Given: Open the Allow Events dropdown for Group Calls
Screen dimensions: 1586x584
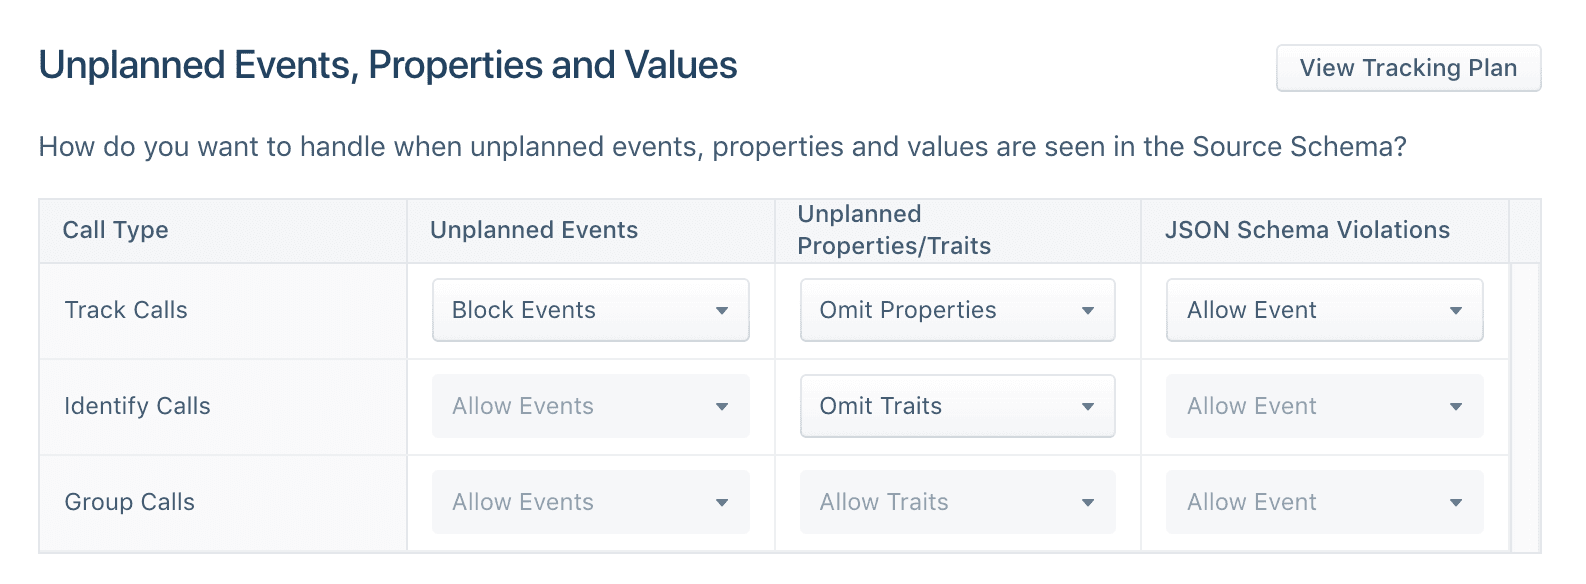Looking at the screenshot, I should (x=590, y=502).
